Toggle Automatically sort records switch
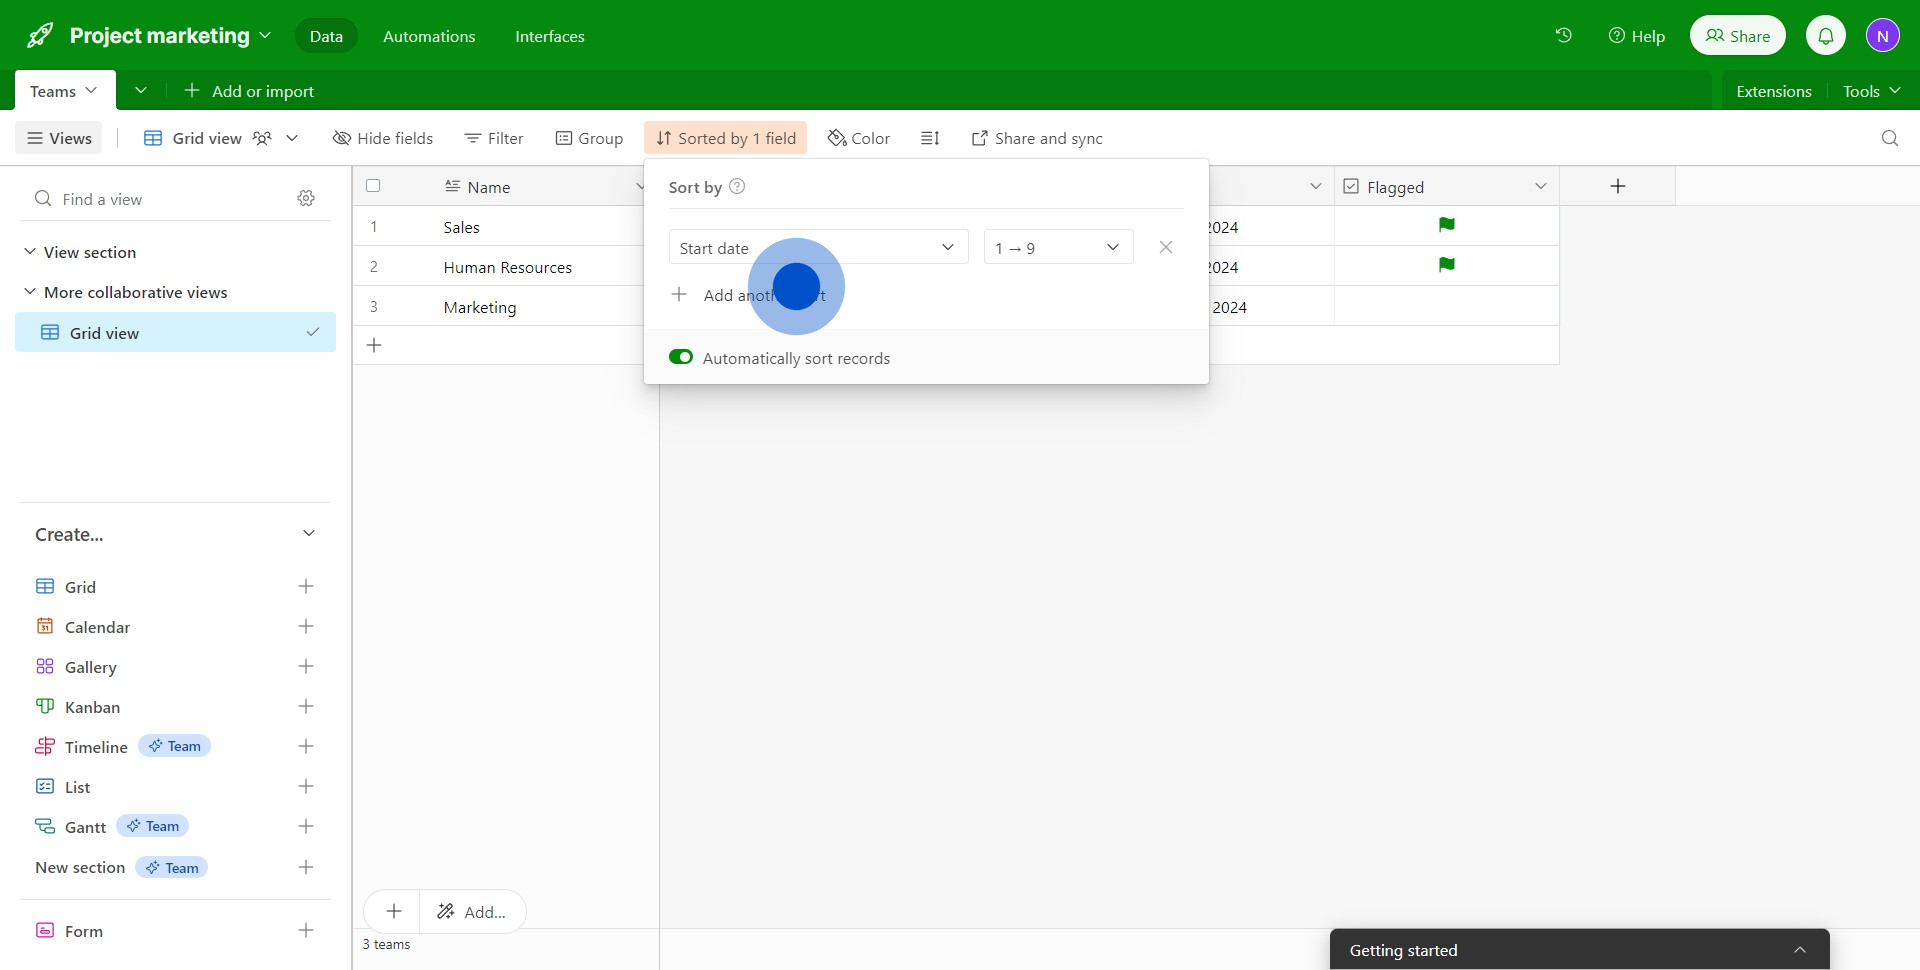Viewport: 1920px width, 970px height. pyautogui.click(x=681, y=358)
